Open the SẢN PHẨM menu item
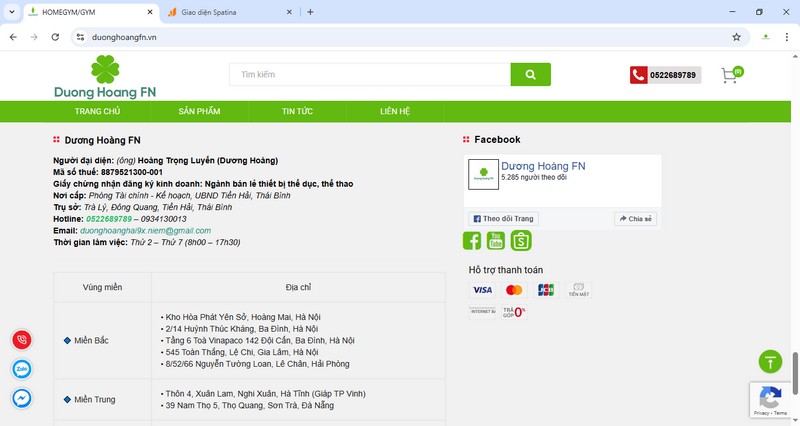 [199, 111]
